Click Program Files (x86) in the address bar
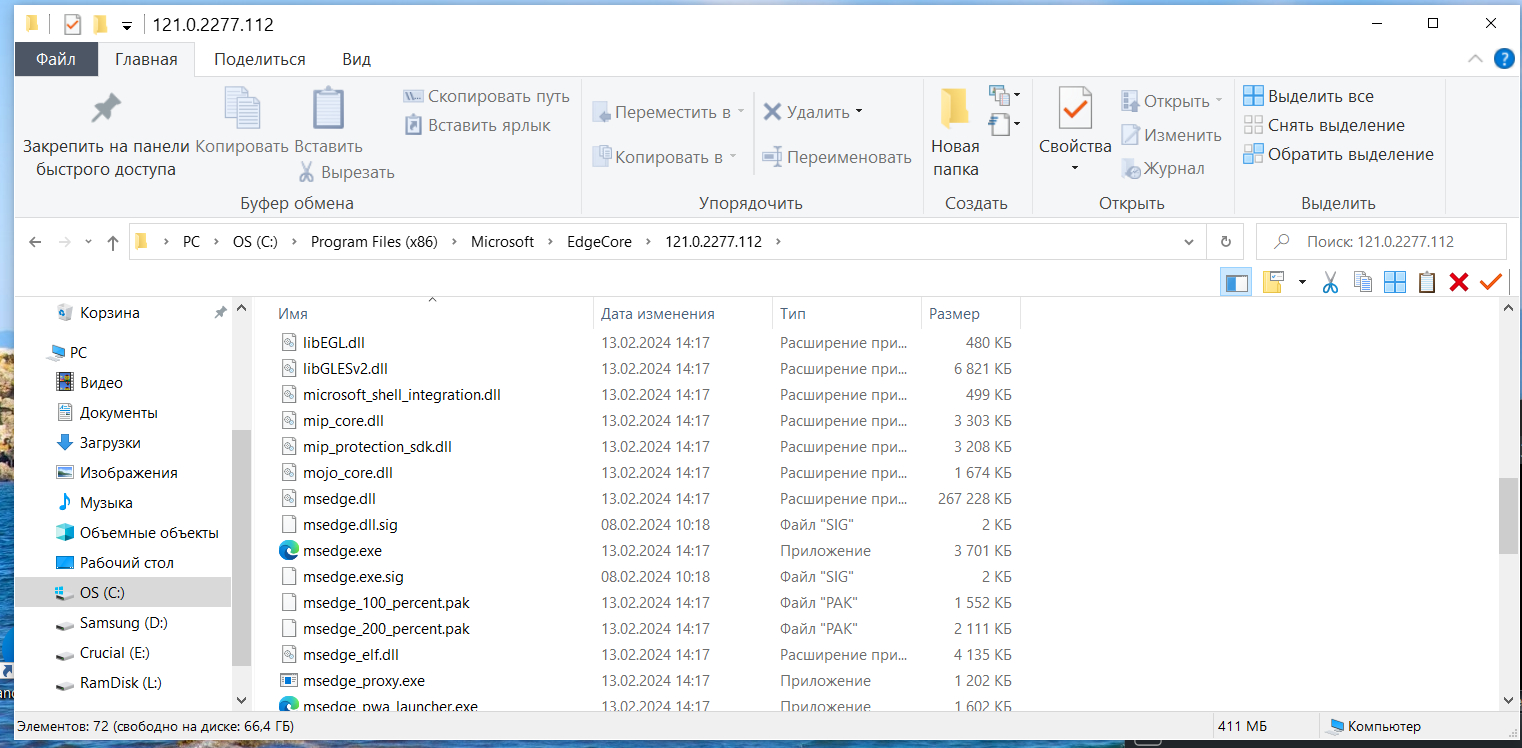The width and height of the screenshot is (1522, 748). pos(374,242)
